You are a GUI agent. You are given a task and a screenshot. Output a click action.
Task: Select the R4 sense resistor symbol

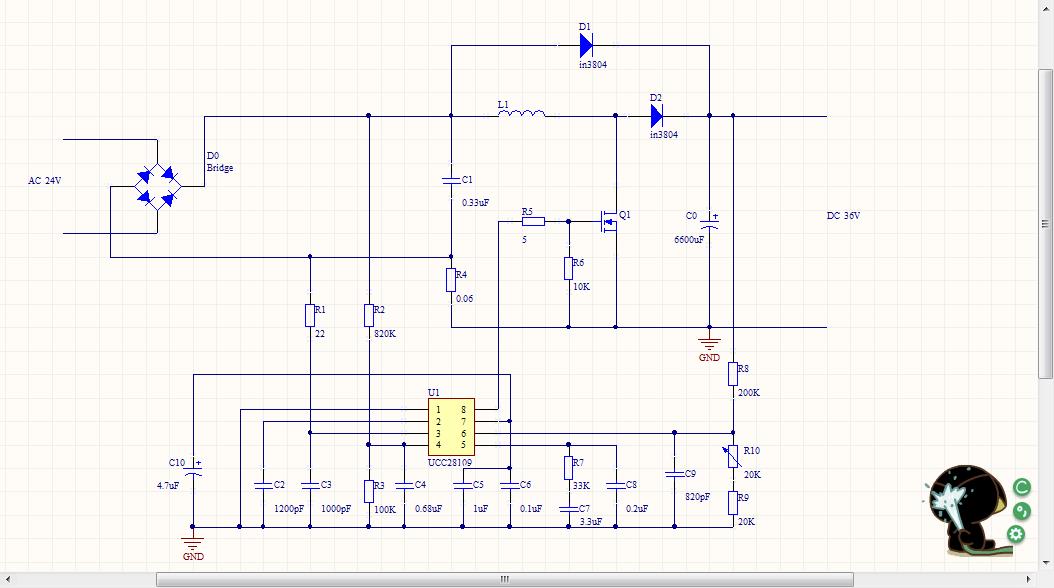(451, 280)
